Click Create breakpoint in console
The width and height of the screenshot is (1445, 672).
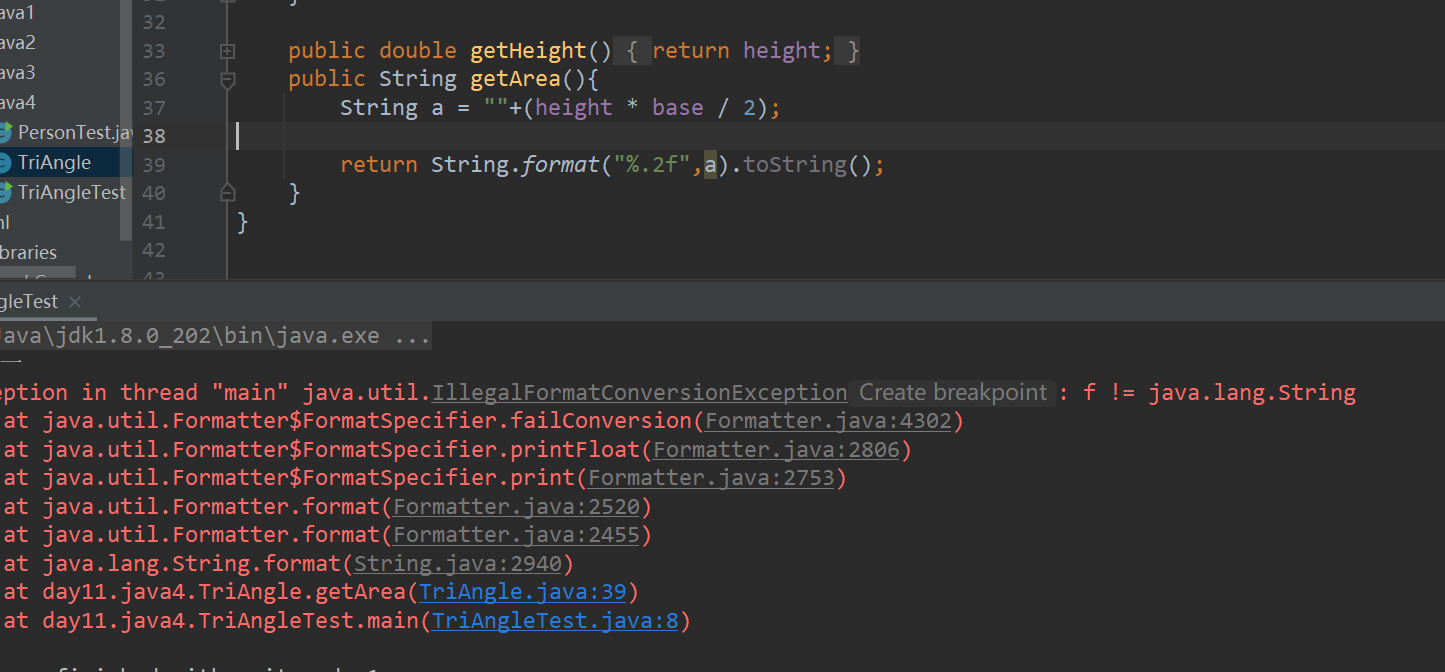[x=953, y=393]
